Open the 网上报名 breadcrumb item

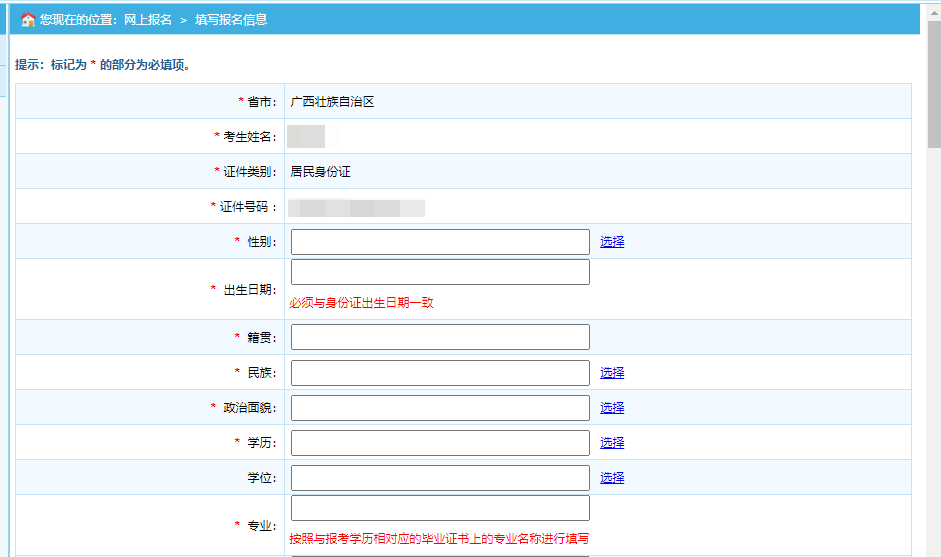pyautogui.click(x=148, y=19)
